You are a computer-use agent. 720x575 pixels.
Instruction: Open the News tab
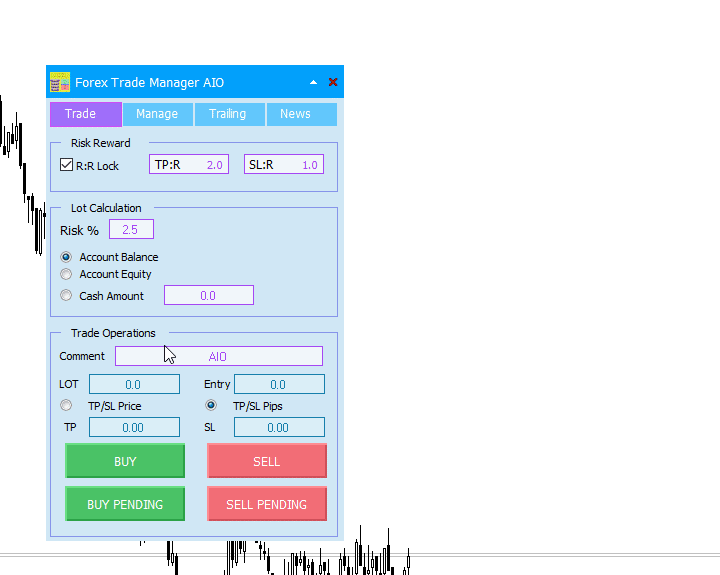(x=302, y=114)
